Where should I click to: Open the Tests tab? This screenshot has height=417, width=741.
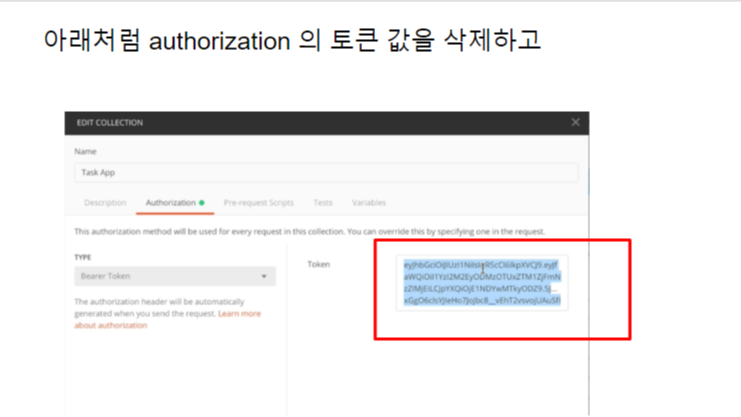click(323, 203)
